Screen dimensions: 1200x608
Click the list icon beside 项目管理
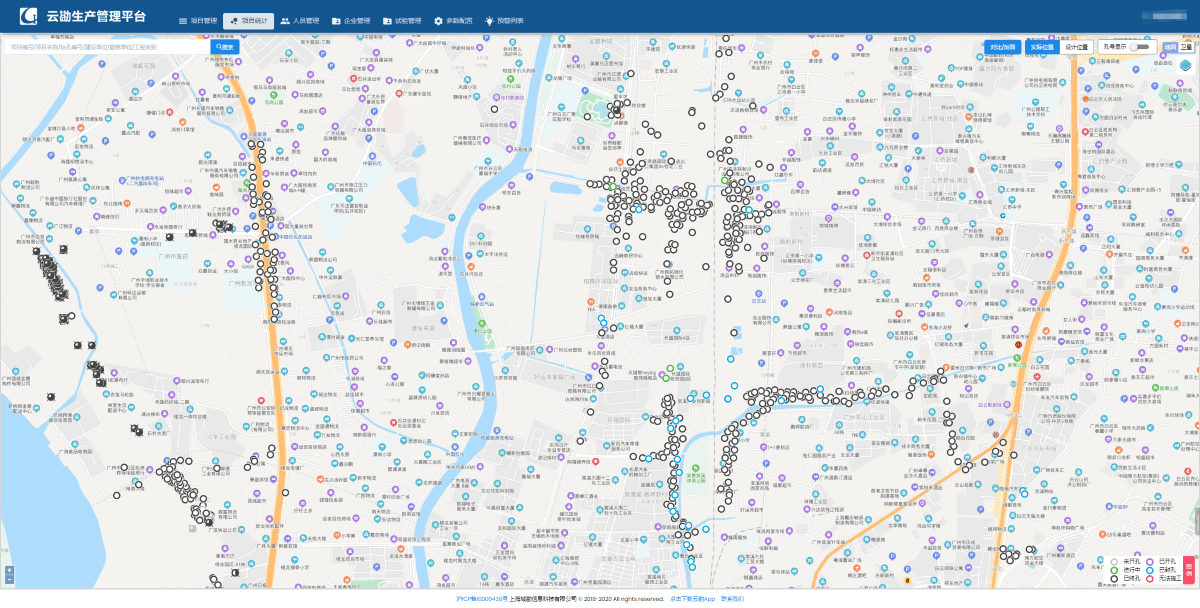[x=182, y=20]
